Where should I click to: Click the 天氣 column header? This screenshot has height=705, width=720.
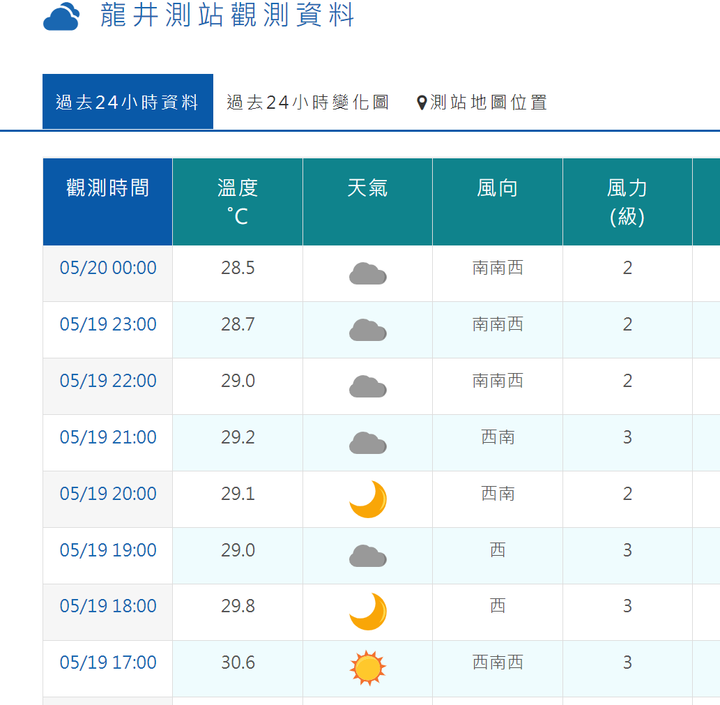(x=367, y=202)
